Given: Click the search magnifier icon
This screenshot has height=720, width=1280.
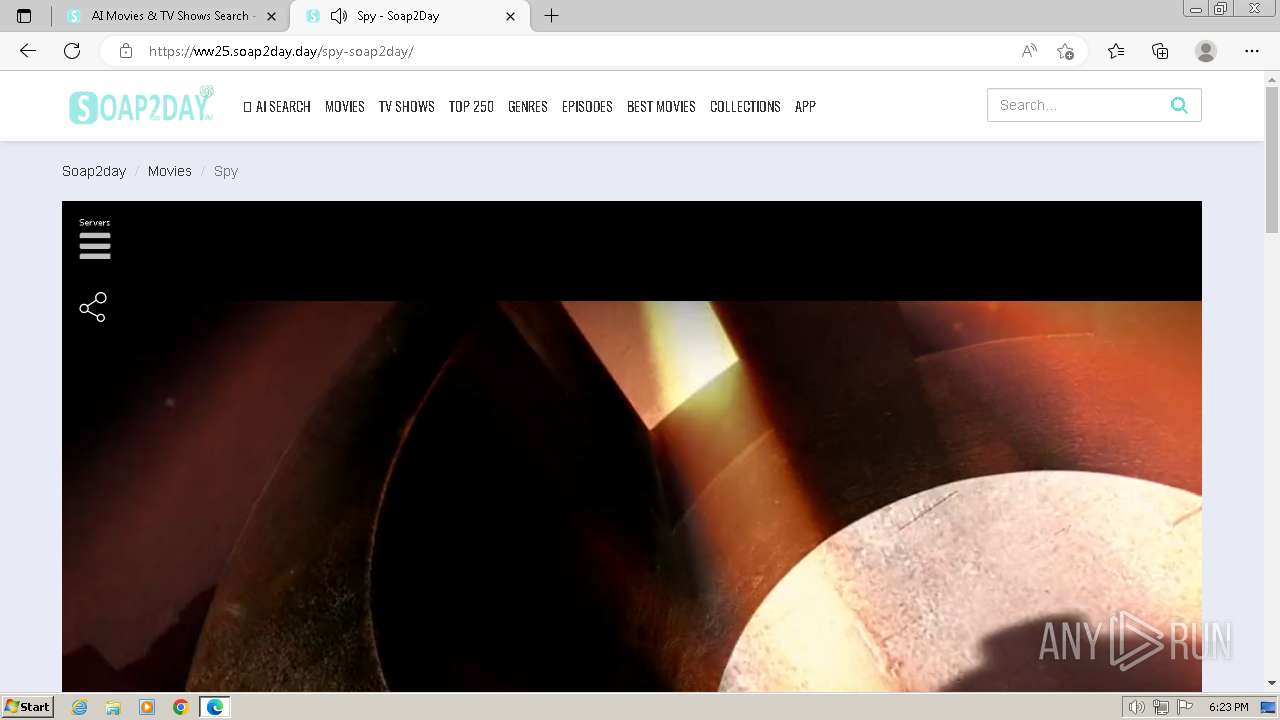Looking at the screenshot, I should (1179, 105).
